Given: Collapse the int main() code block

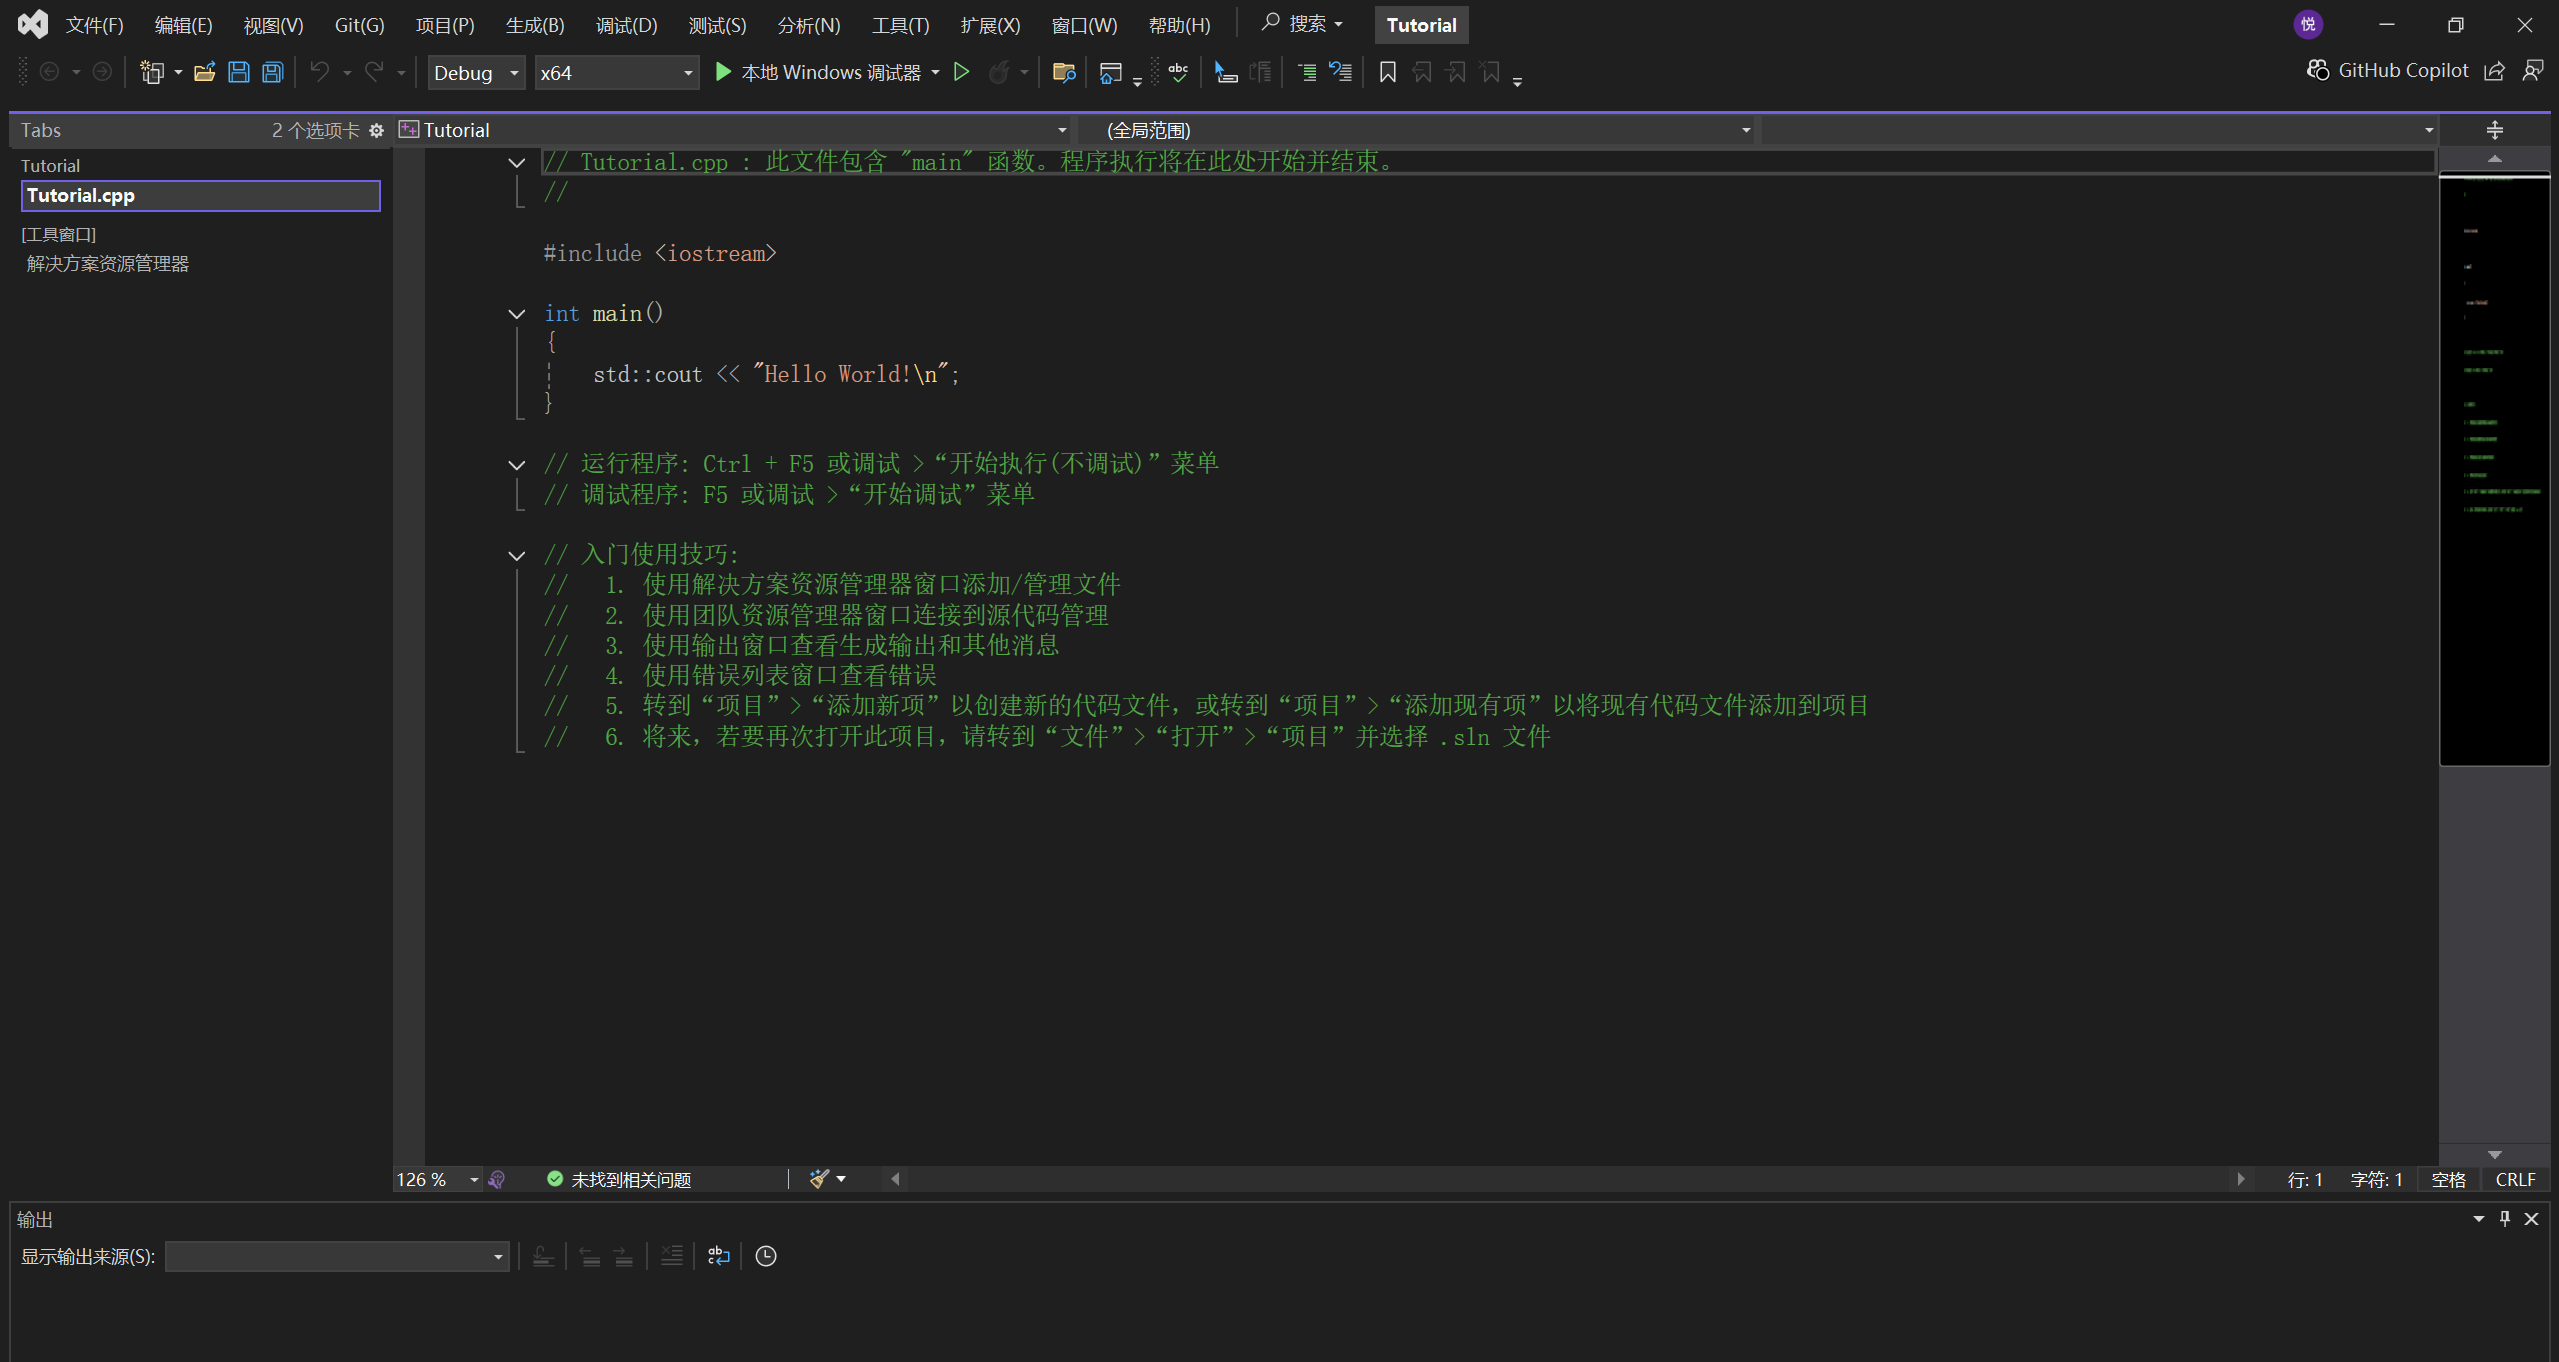Looking at the screenshot, I should coord(517,314).
